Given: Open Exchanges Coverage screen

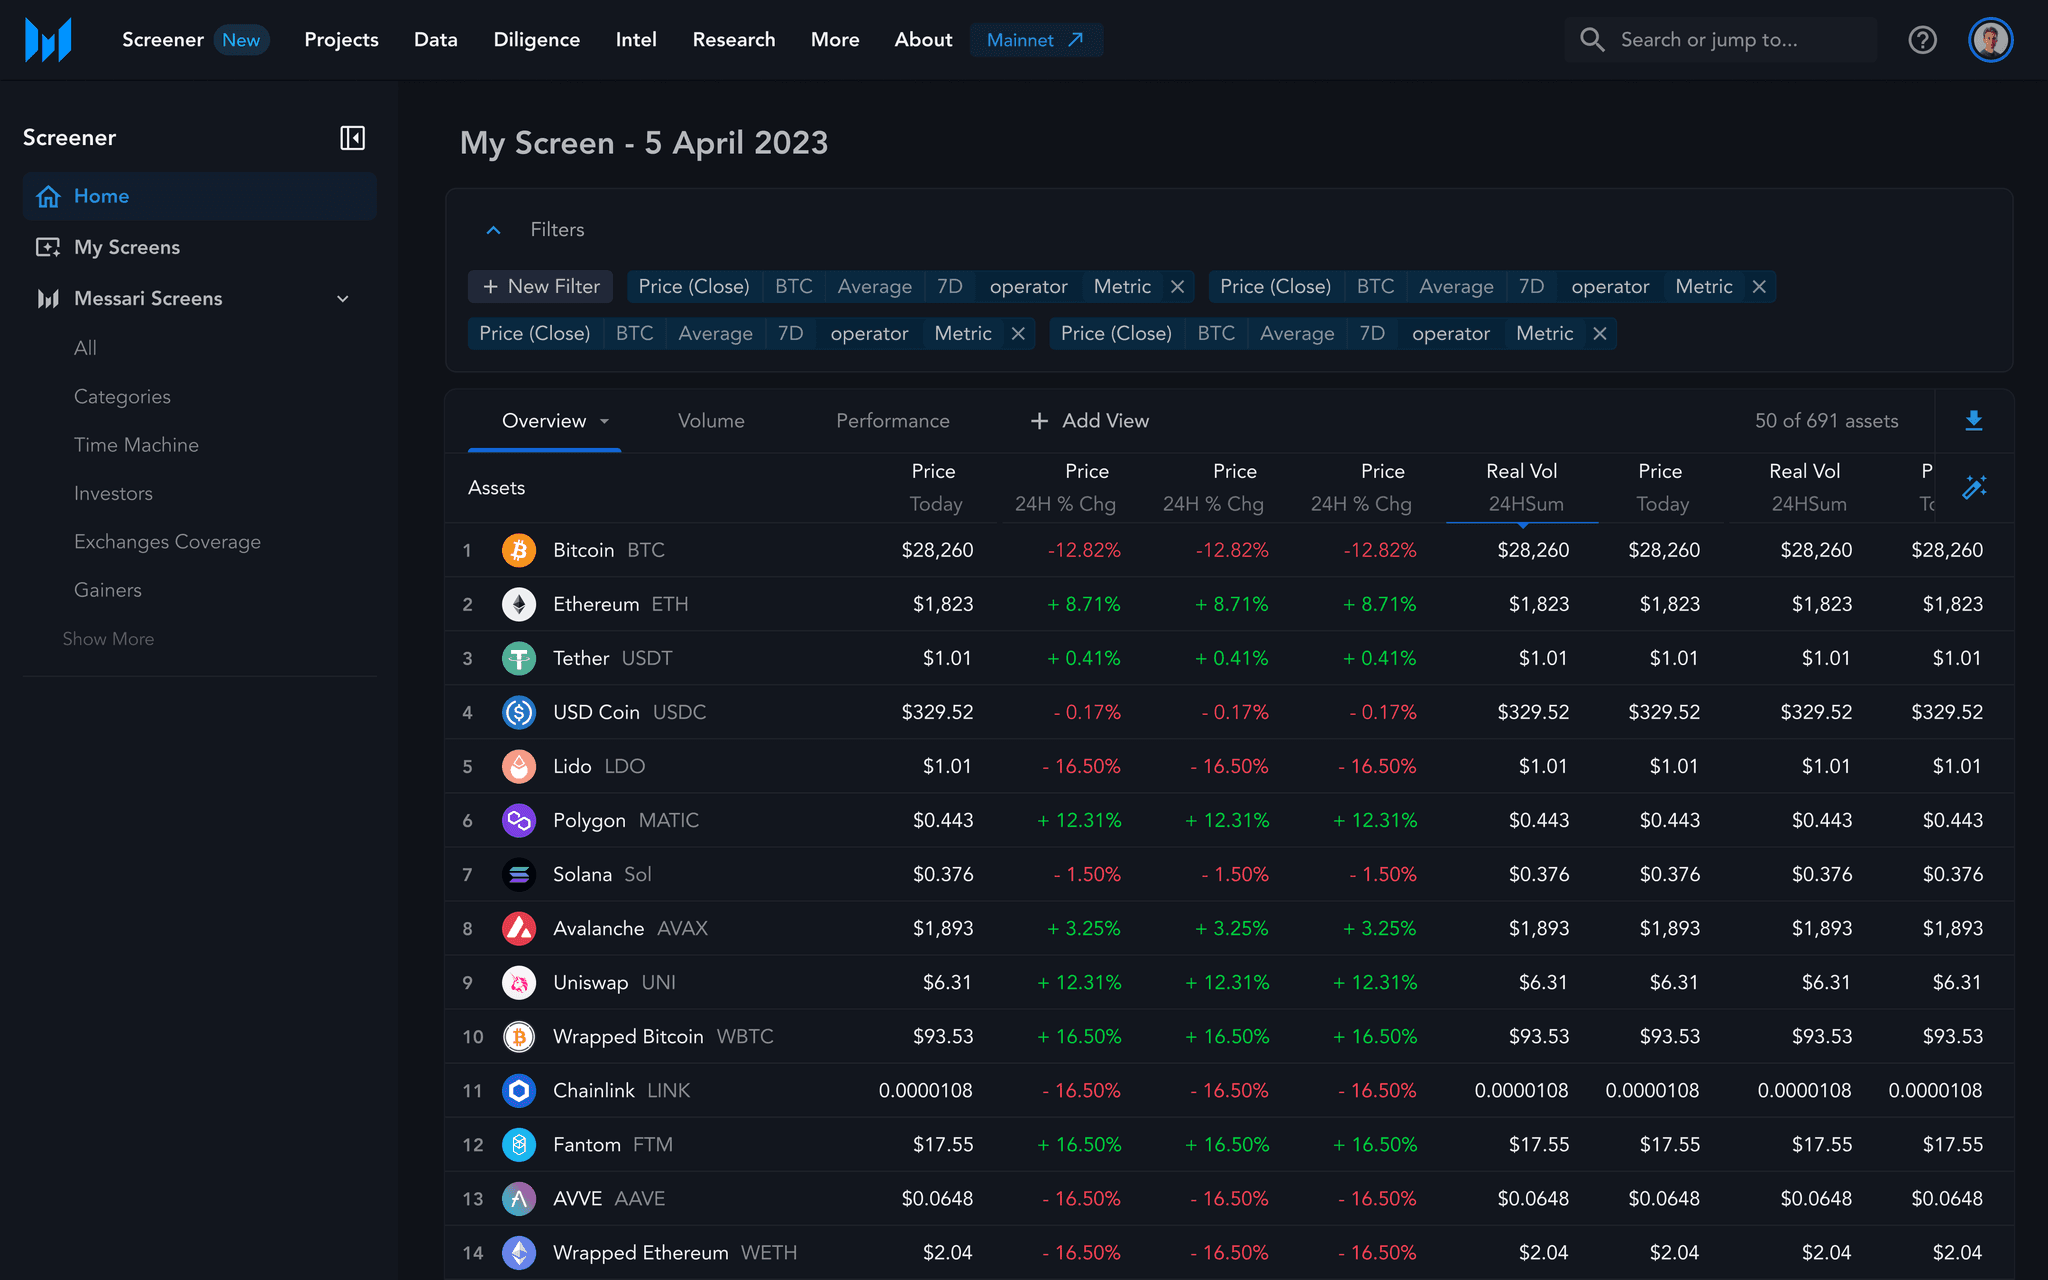Looking at the screenshot, I should pyautogui.click(x=167, y=542).
